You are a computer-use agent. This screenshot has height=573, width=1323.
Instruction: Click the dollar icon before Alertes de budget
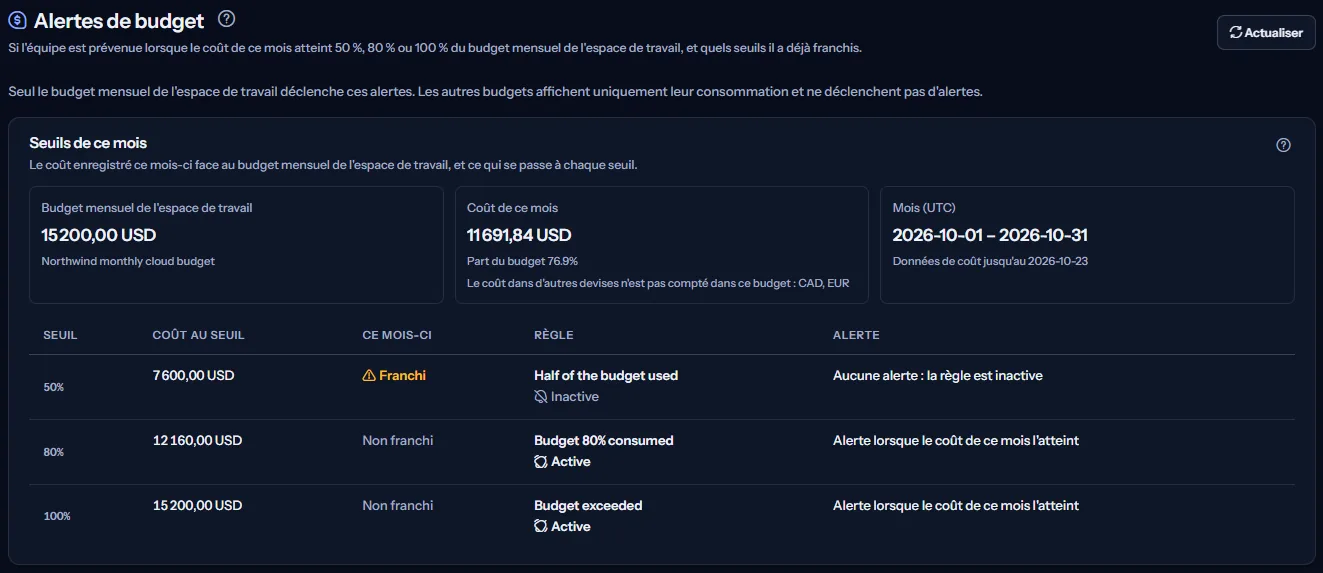pyautogui.click(x=17, y=20)
